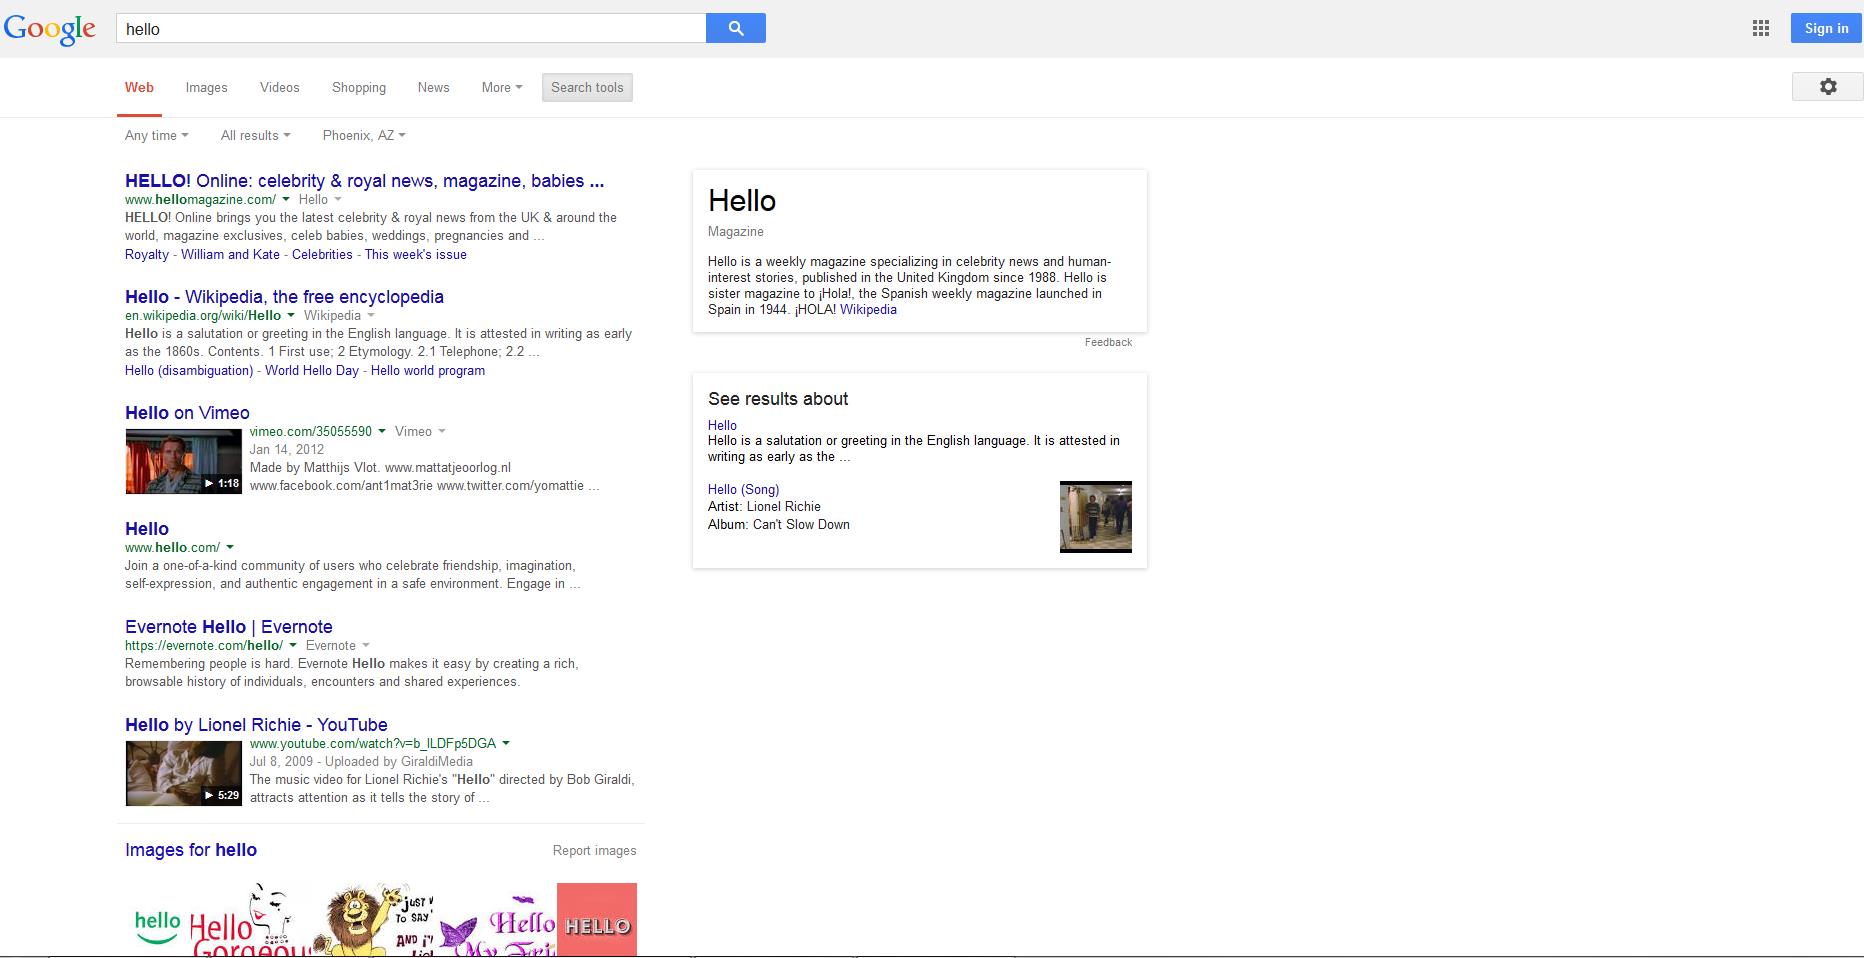The width and height of the screenshot is (1864, 958).
Task: Toggle the Search tools button
Action: pos(587,87)
